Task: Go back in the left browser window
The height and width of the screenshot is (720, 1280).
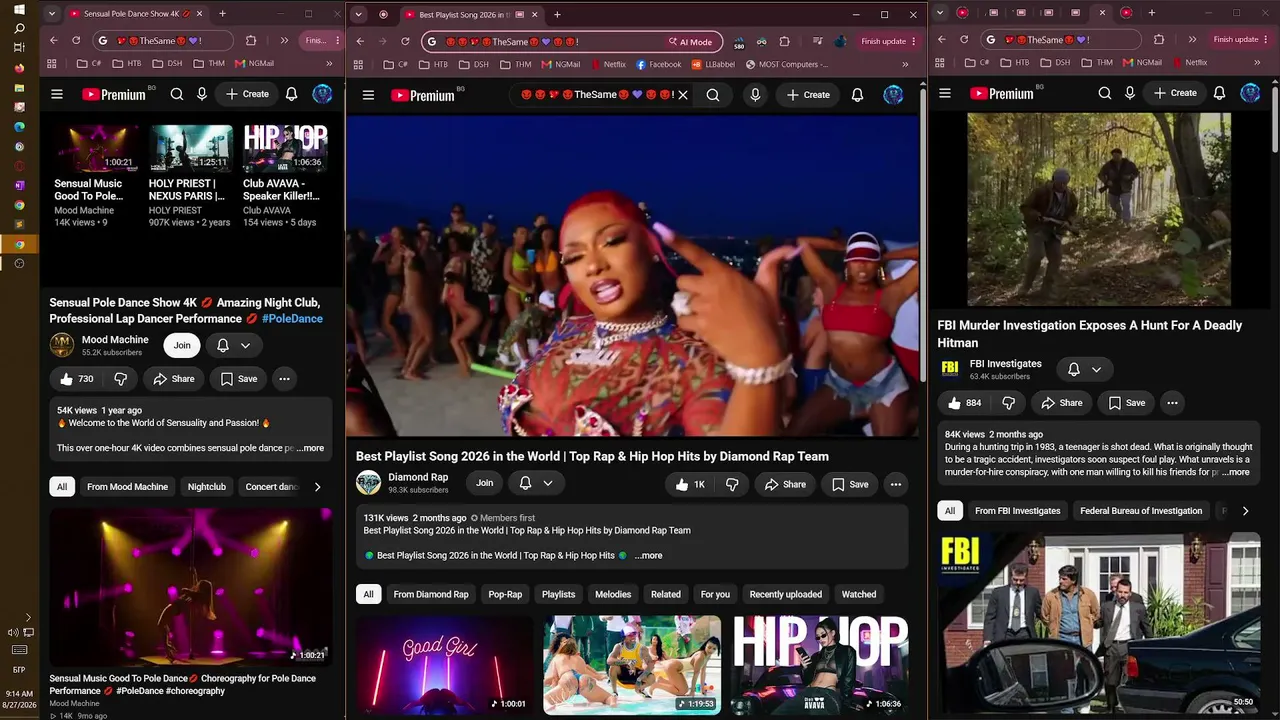Action: (x=54, y=40)
